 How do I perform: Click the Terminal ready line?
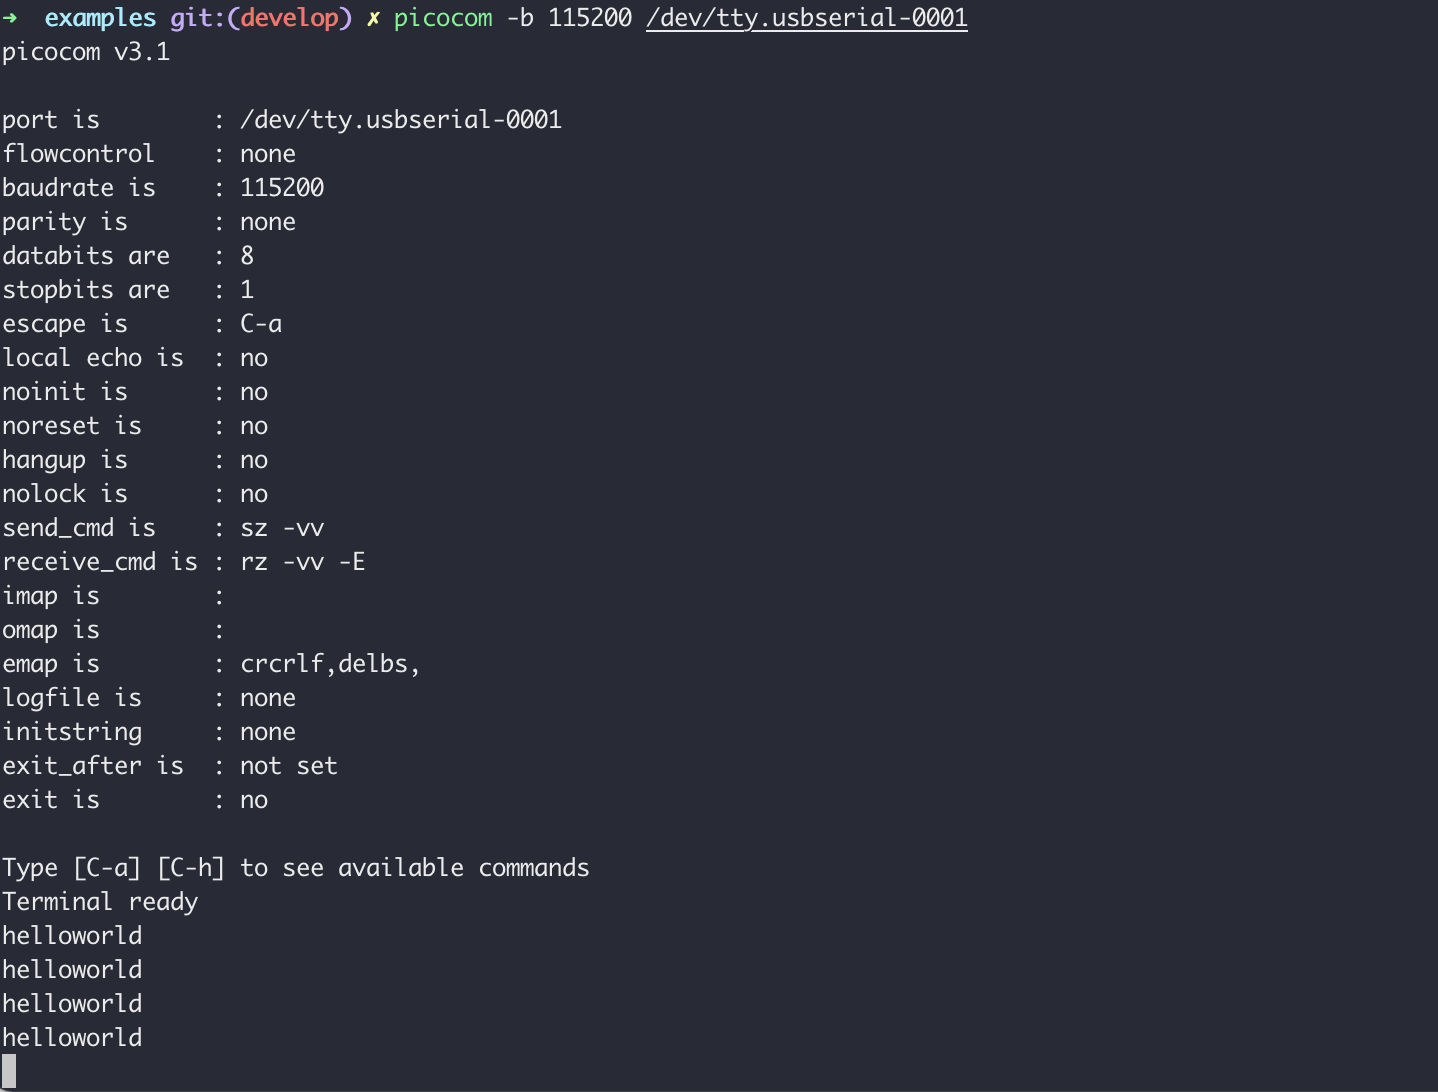[x=100, y=902]
